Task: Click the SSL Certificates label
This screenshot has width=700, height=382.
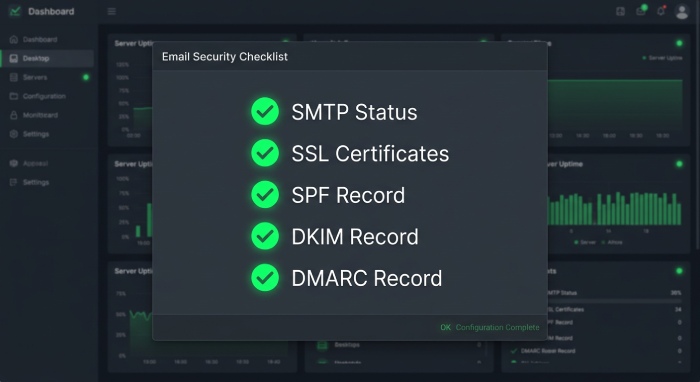Action: tap(370, 154)
